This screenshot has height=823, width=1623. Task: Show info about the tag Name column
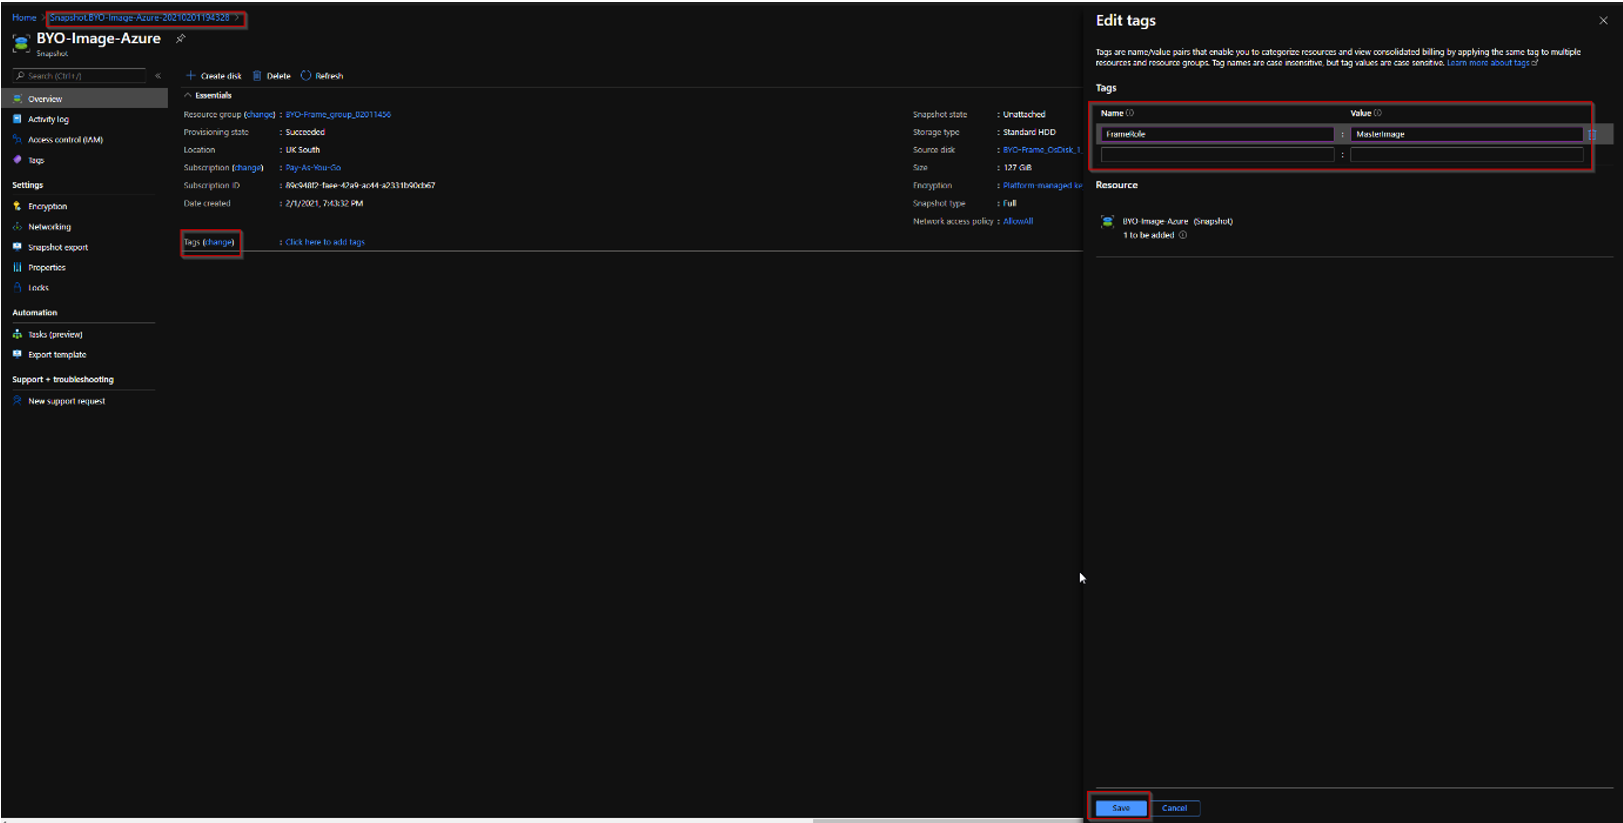click(x=1130, y=113)
